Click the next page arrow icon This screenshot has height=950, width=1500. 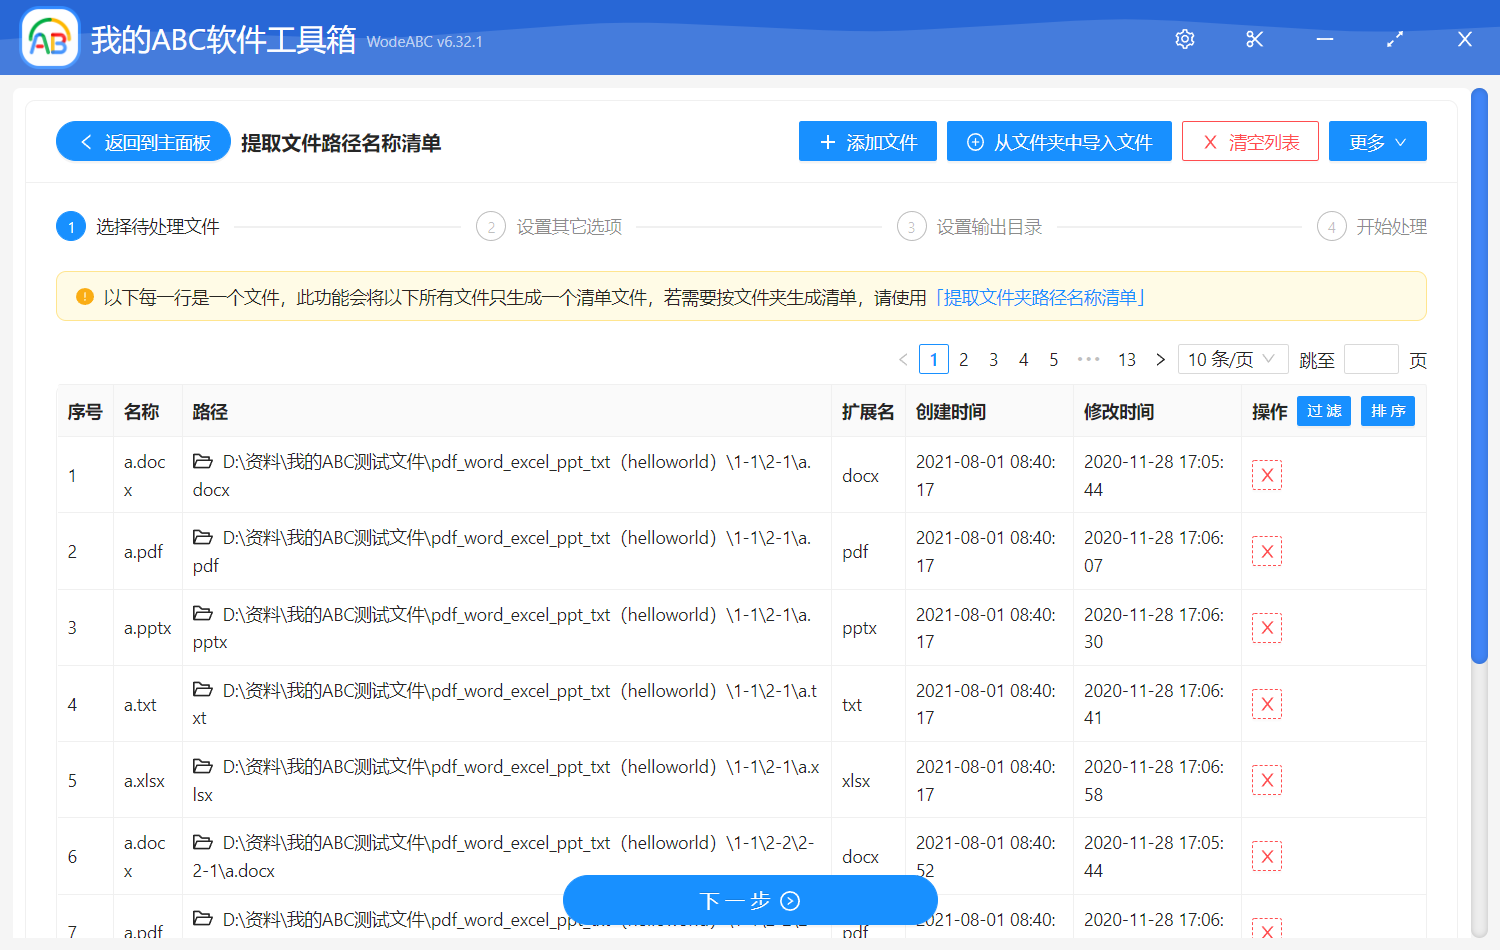tap(1159, 358)
